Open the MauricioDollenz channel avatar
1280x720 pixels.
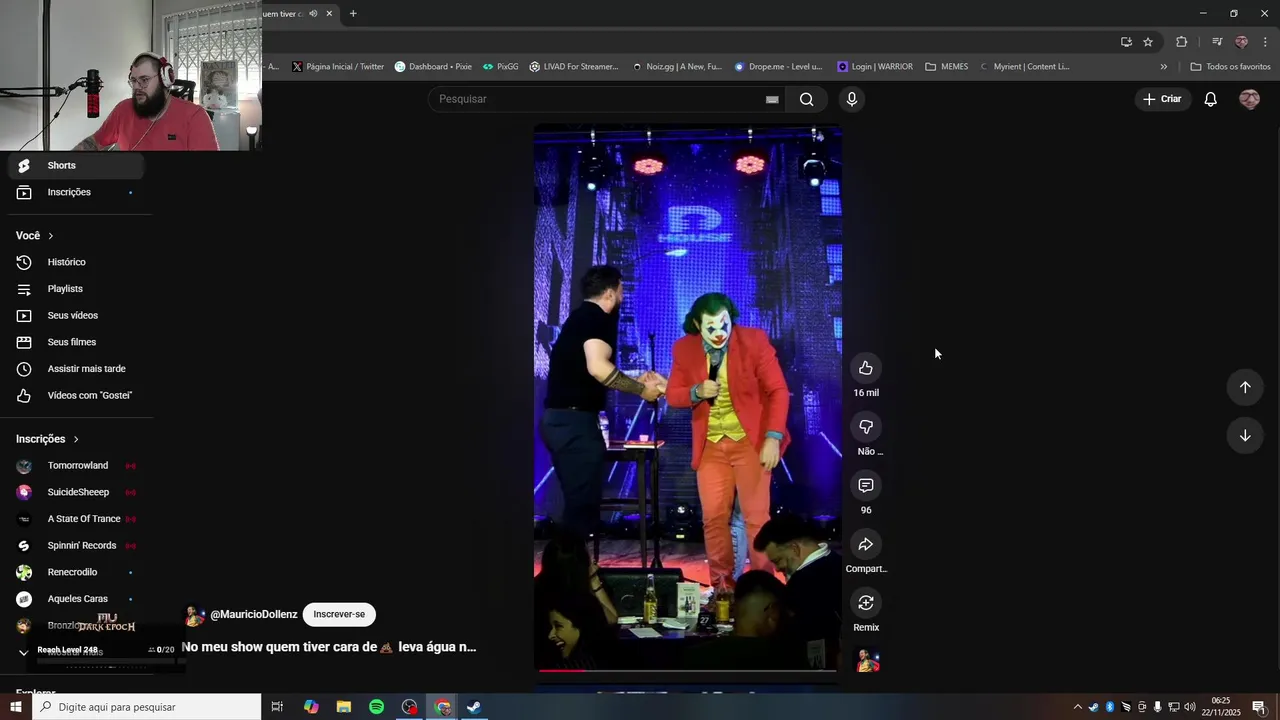tap(195, 615)
